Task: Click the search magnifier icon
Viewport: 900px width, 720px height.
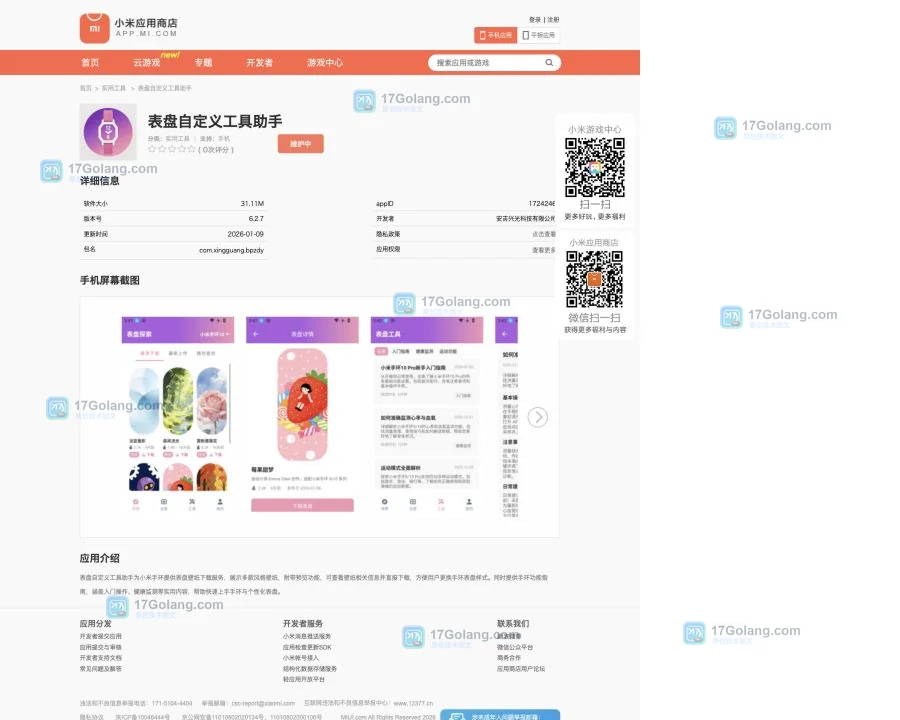Action: point(549,63)
